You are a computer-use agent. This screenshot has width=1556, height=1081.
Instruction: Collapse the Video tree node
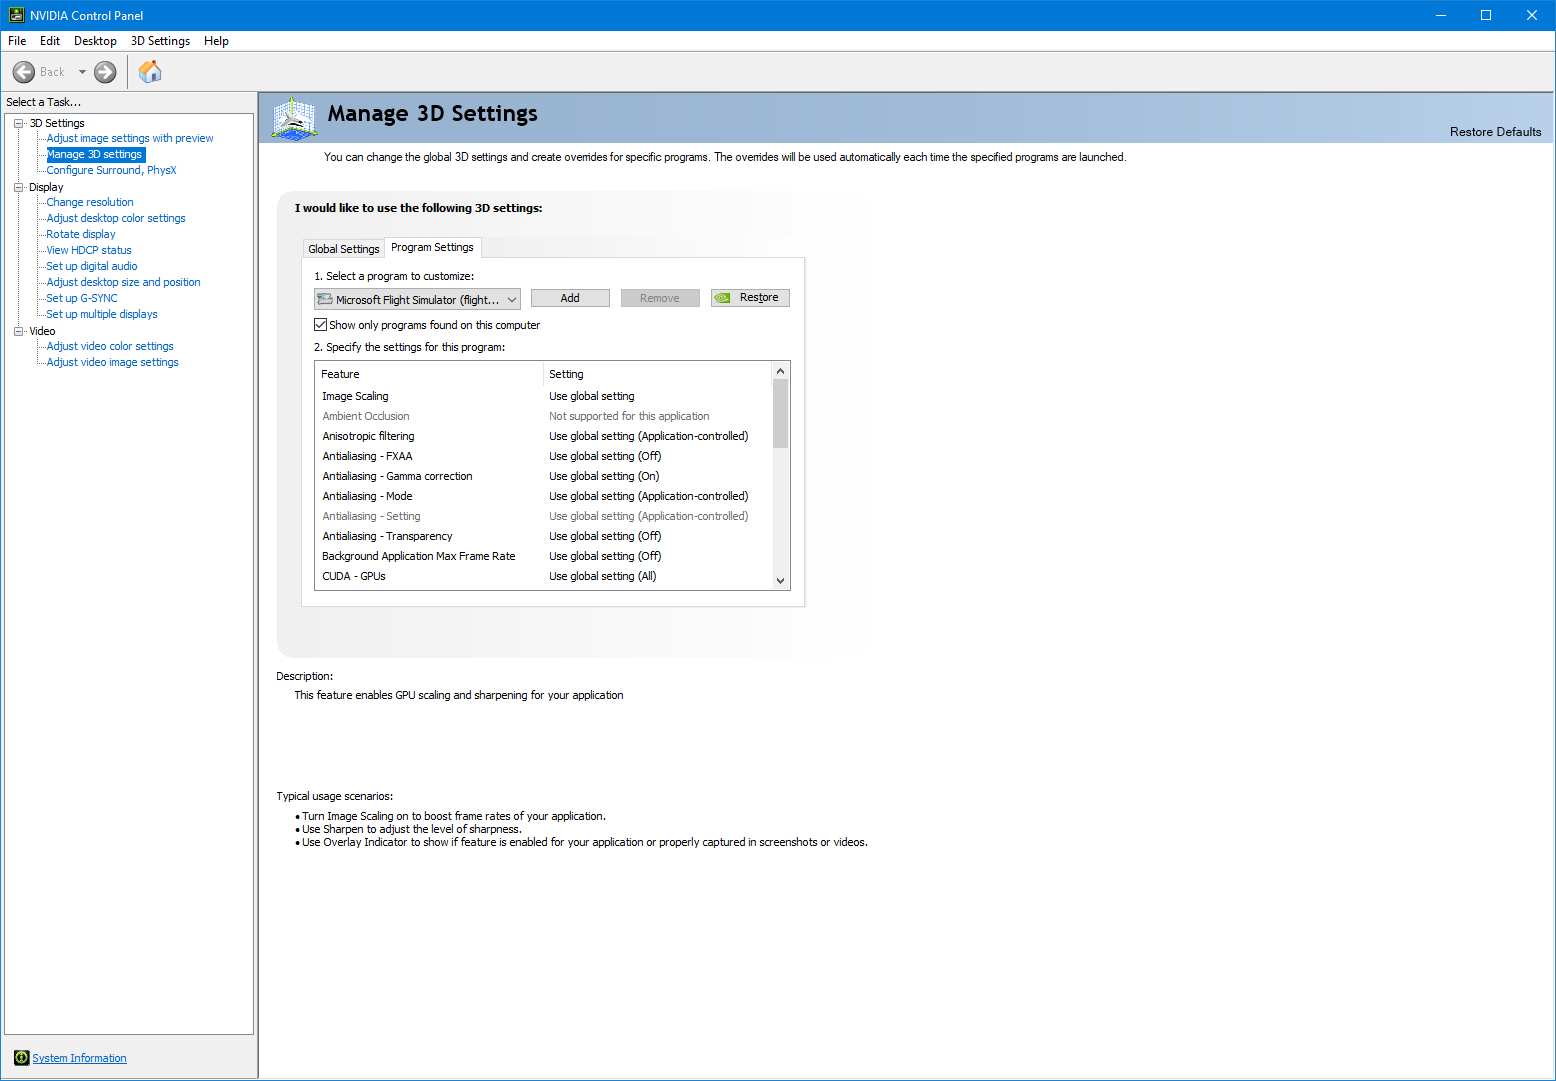coord(18,331)
